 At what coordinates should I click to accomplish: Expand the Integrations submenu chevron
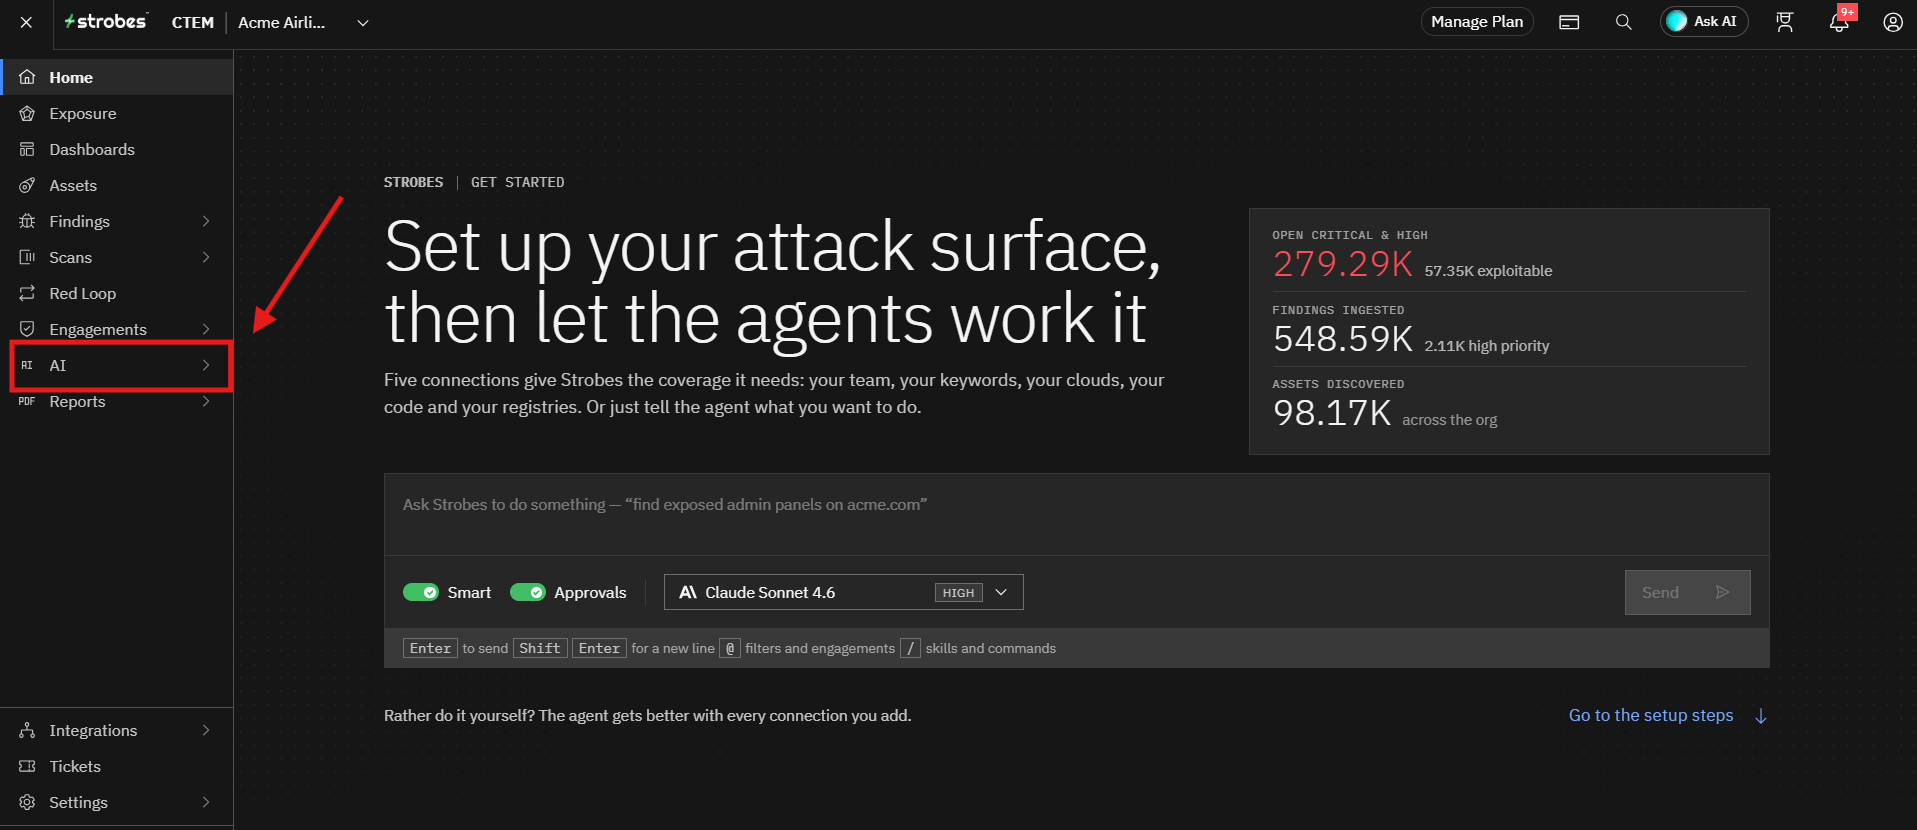click(x=206, y=730)
